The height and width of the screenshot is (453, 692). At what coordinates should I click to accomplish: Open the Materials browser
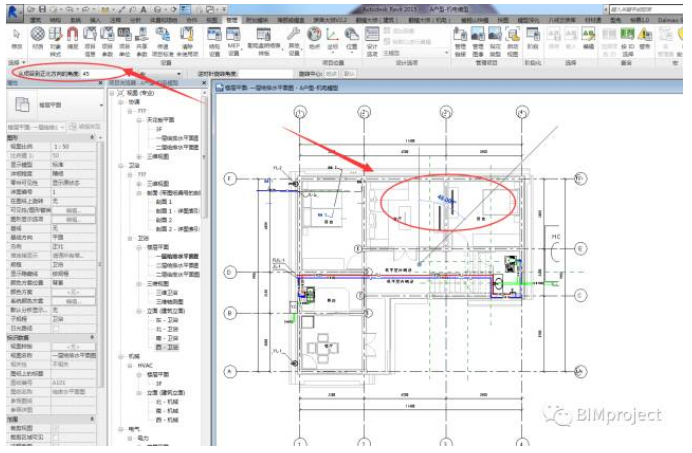coord(38,38)
